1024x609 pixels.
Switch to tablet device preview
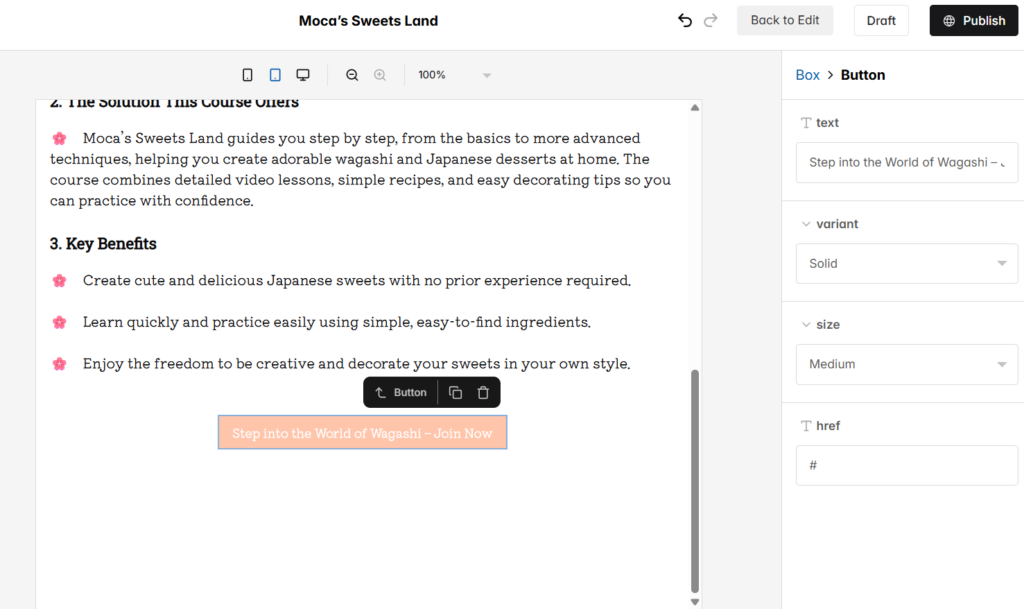click(x=275, y=75)
